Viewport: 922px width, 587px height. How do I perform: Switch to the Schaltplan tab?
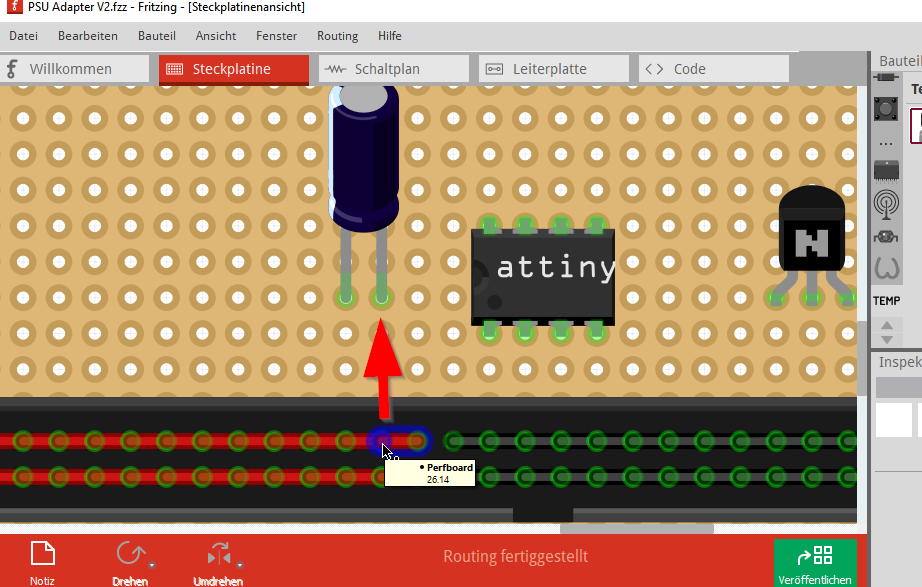[394, 69]
